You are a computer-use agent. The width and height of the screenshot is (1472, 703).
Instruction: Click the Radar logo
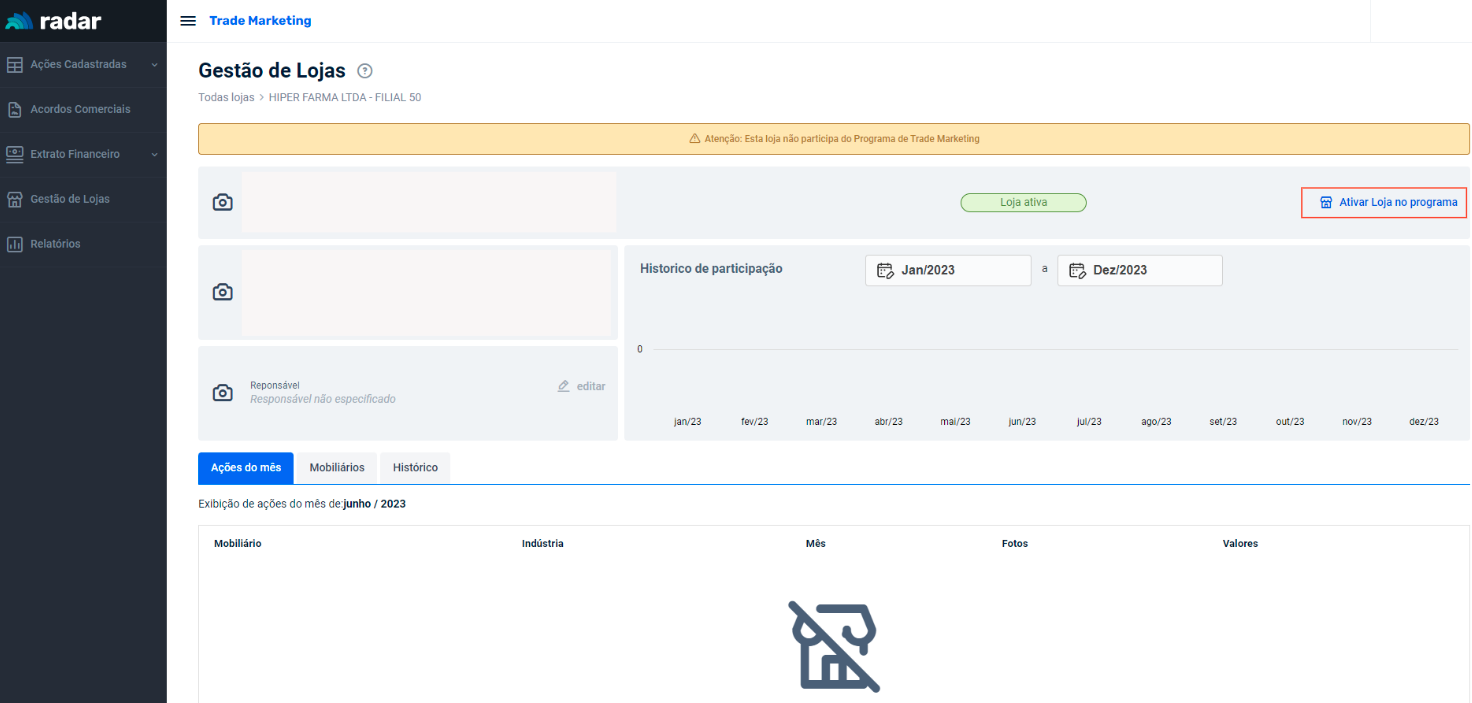(54, 21)
